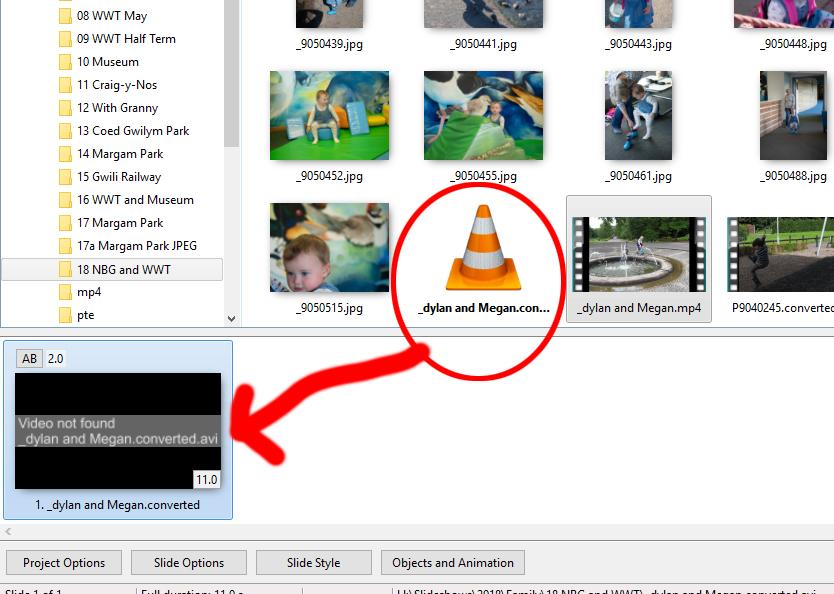The height and width of the screenshot is (594, 834).
Task: Select the _9050452.jpg photo thumbnail
Action: [329, 116]
